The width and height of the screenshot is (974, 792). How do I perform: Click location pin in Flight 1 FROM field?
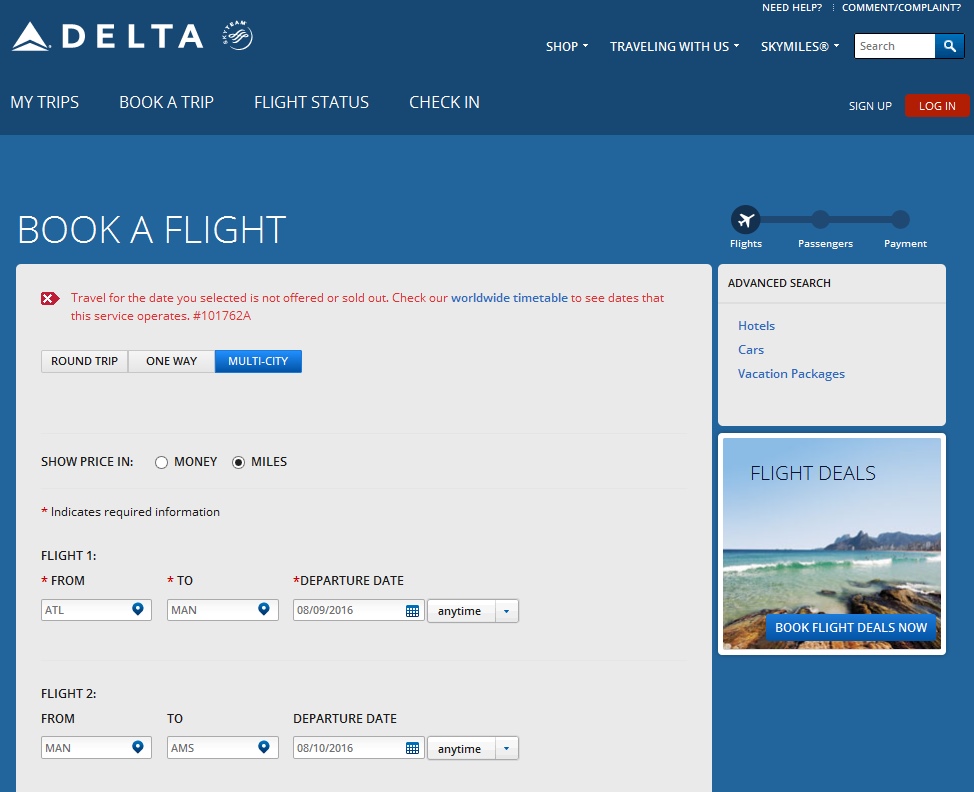pos(138,609)
